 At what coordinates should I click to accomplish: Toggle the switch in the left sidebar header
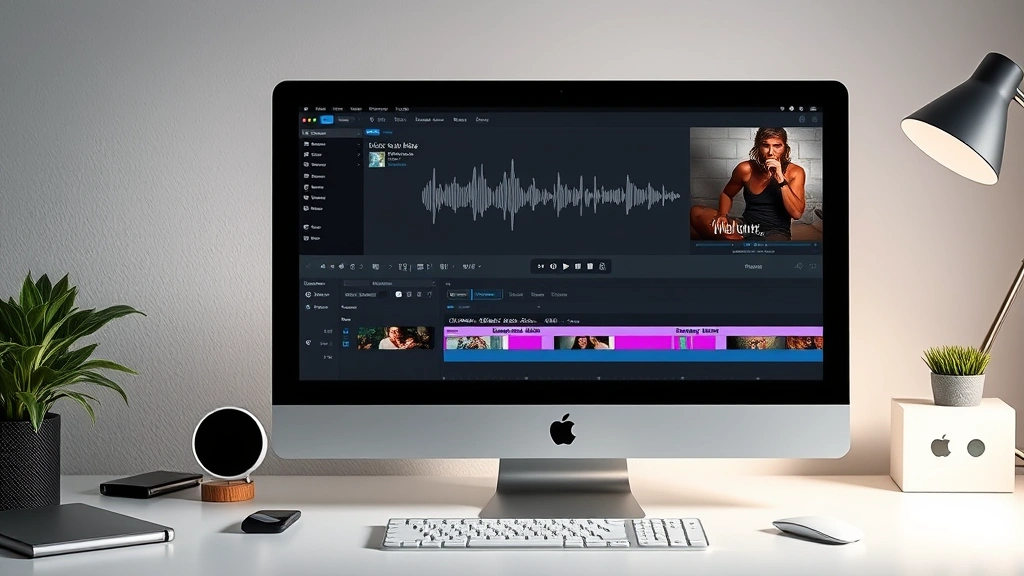pos(358,133)
